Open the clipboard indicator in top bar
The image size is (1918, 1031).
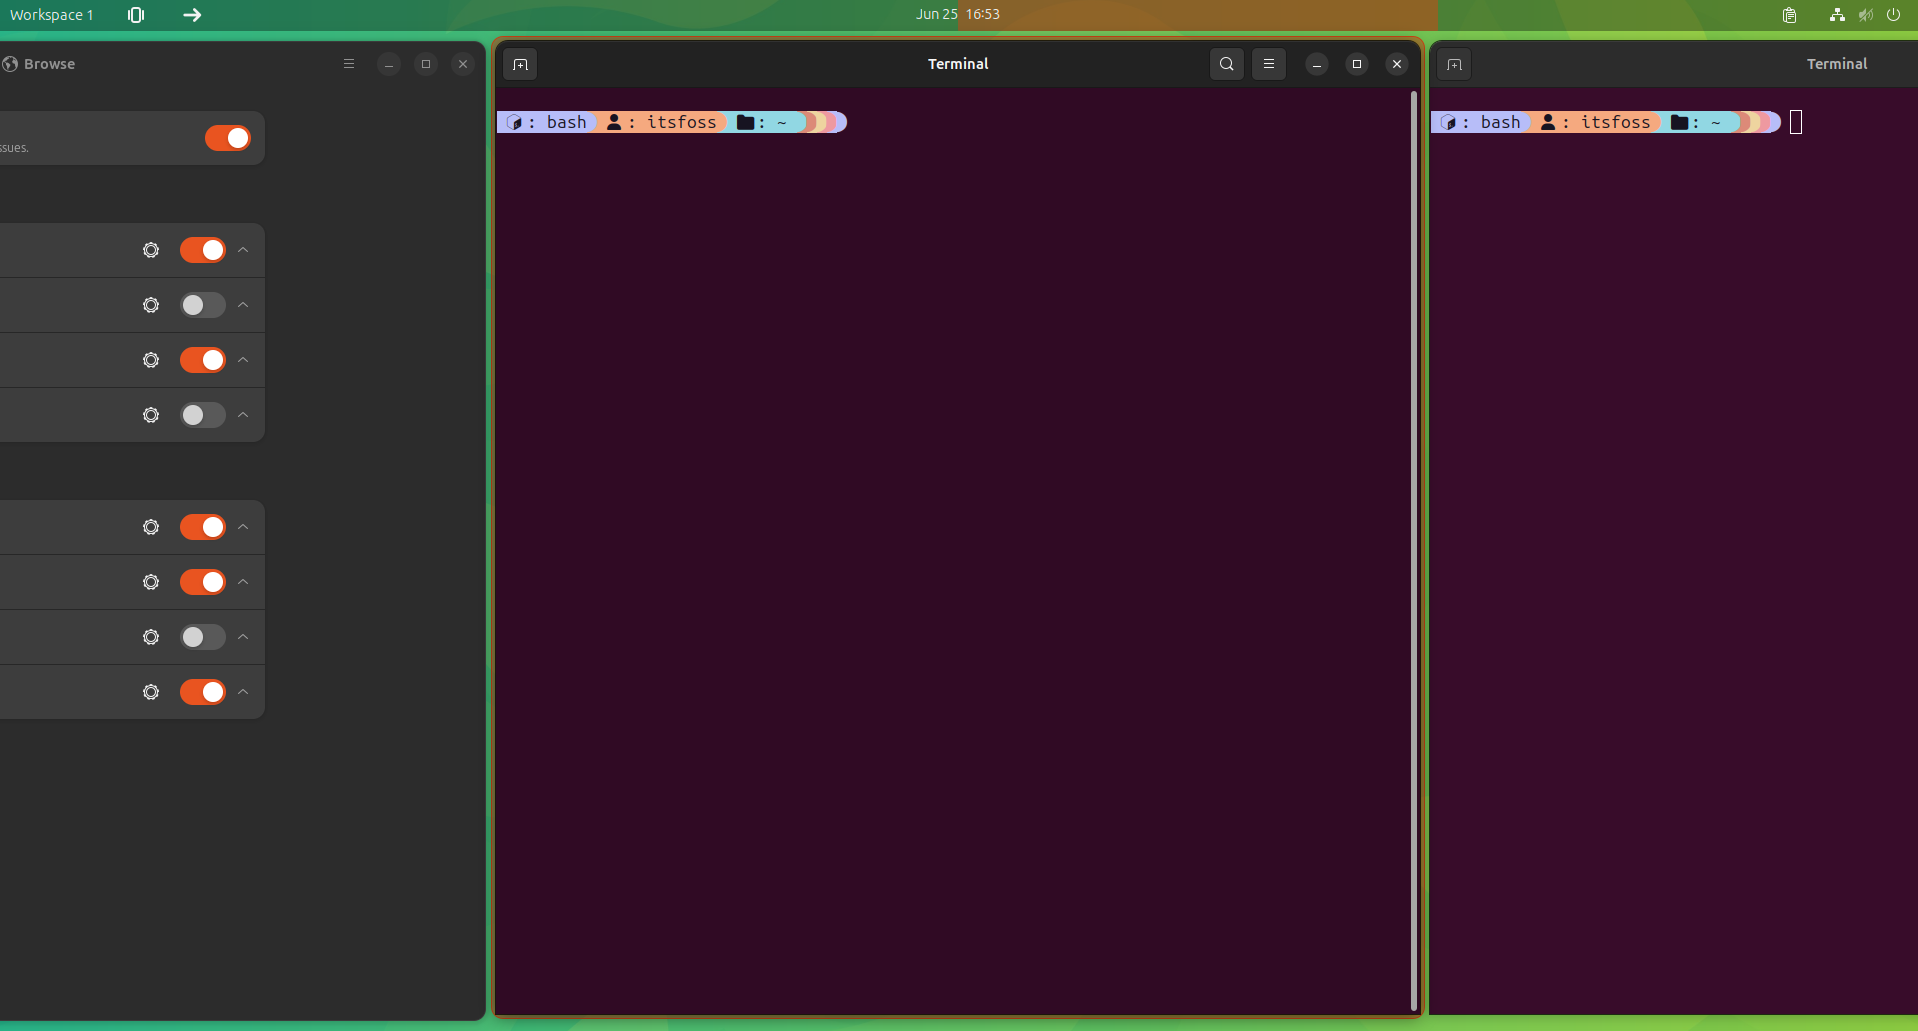[x=1789, y=15]
